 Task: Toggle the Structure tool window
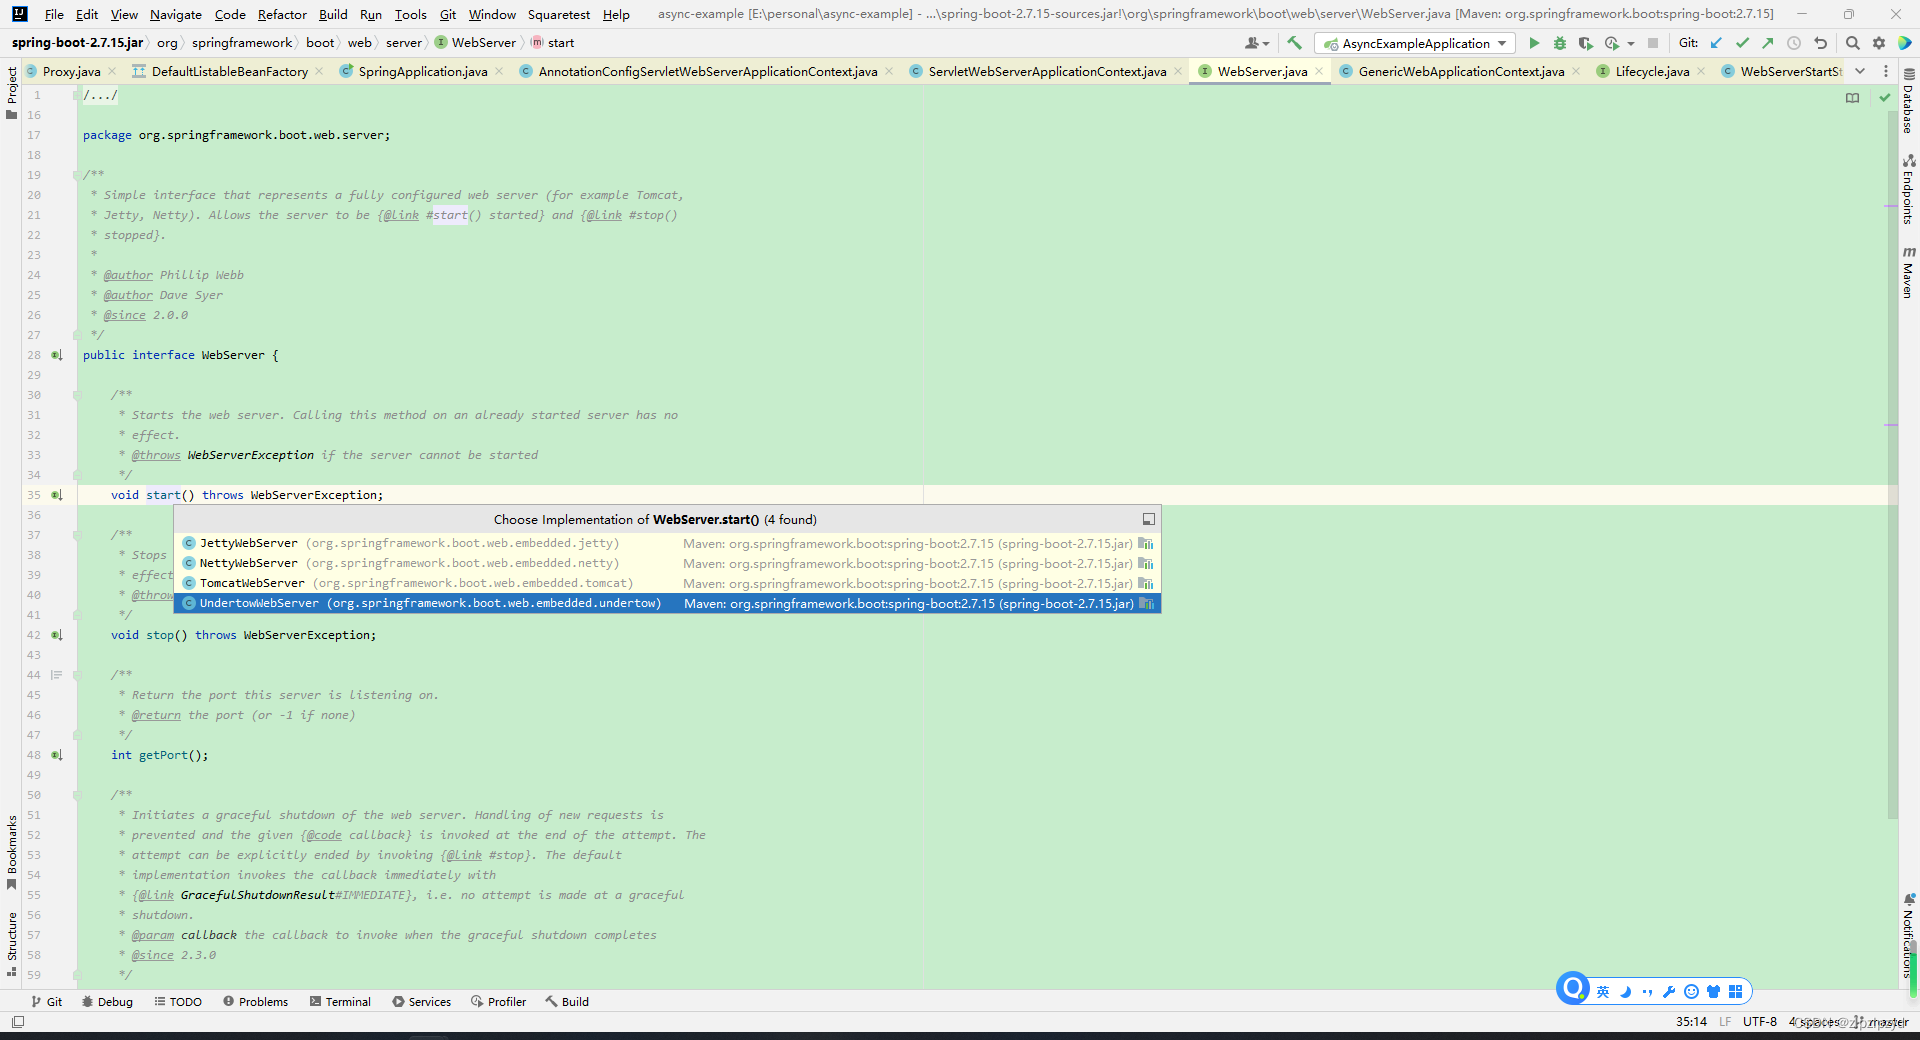12,943
